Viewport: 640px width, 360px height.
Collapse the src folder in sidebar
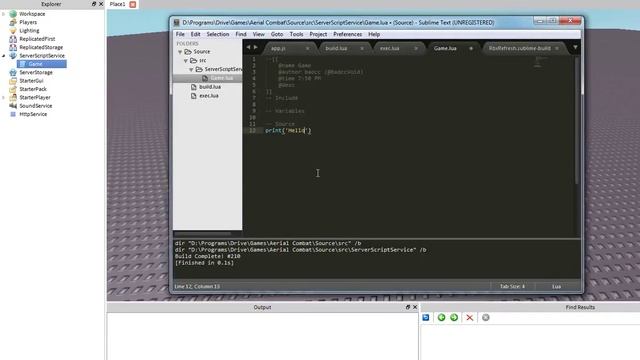point(186,60)
